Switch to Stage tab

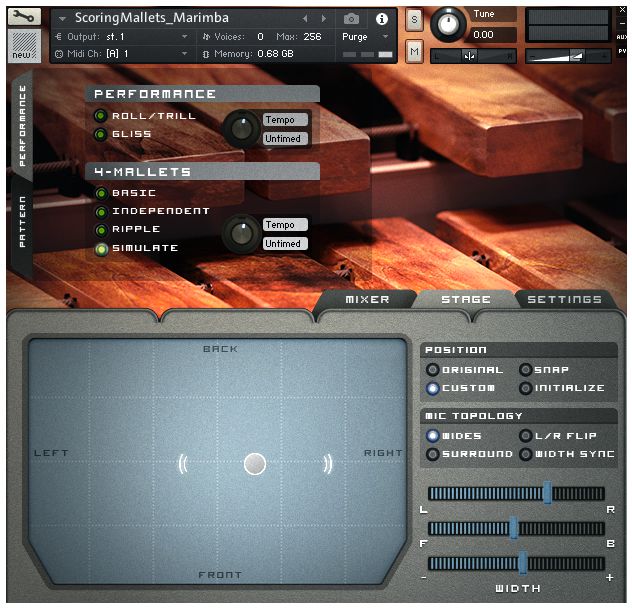tap(466, 300)
